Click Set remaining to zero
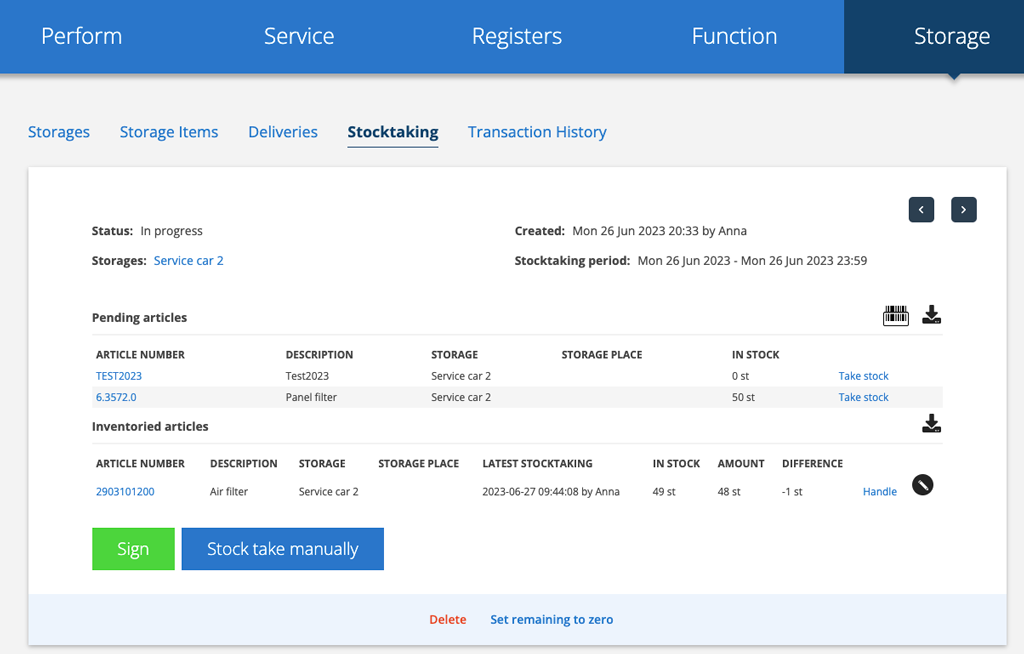This screenshot has width=1024, height=654. tap(551, 619)
